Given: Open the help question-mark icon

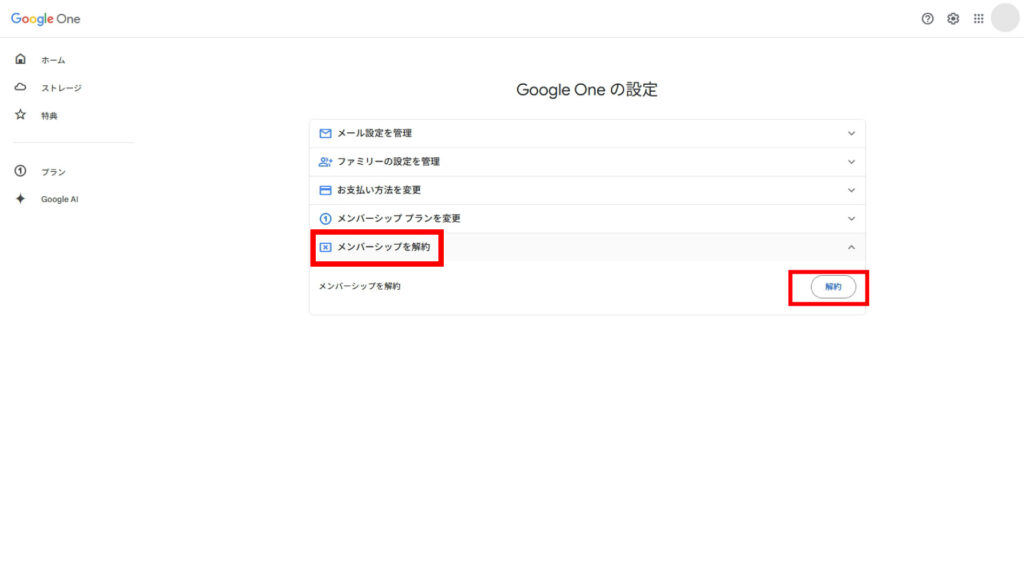Looking at the screenshot, I should point(927,19).
